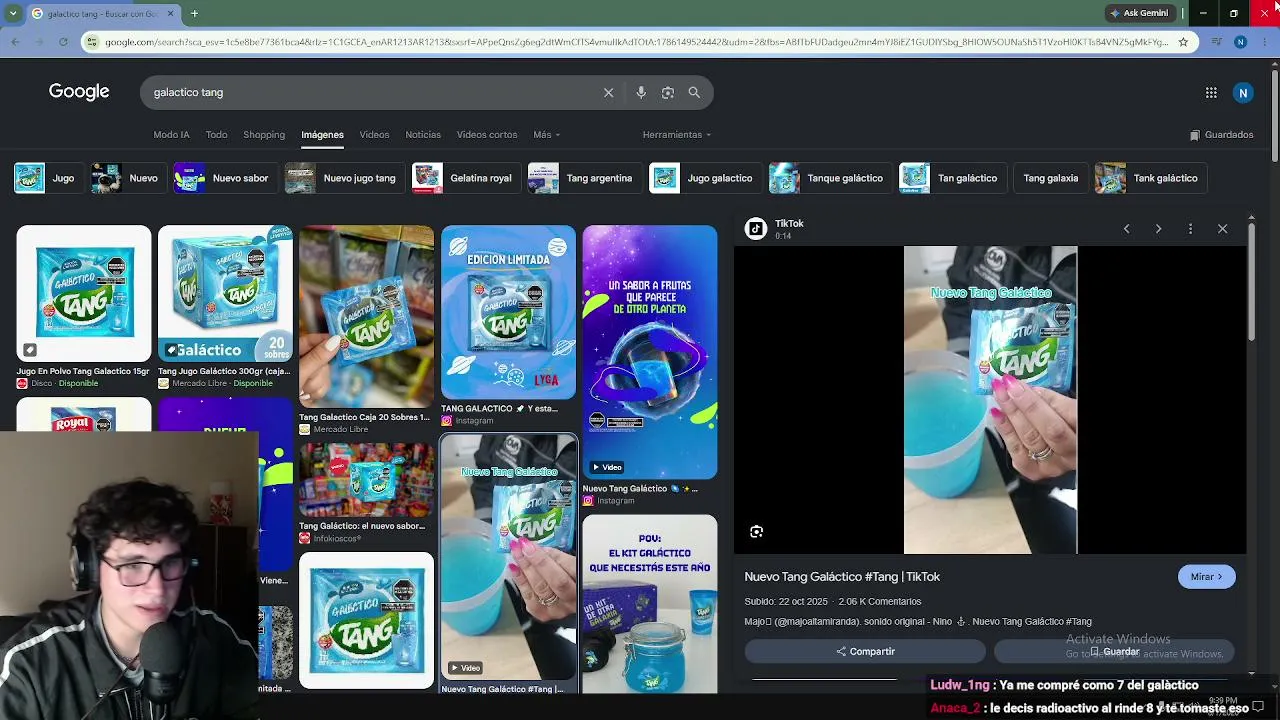This screenshot has width=1280, height=720.
Task: Show the previous image in the preview panel
Action: point(1126,229)
